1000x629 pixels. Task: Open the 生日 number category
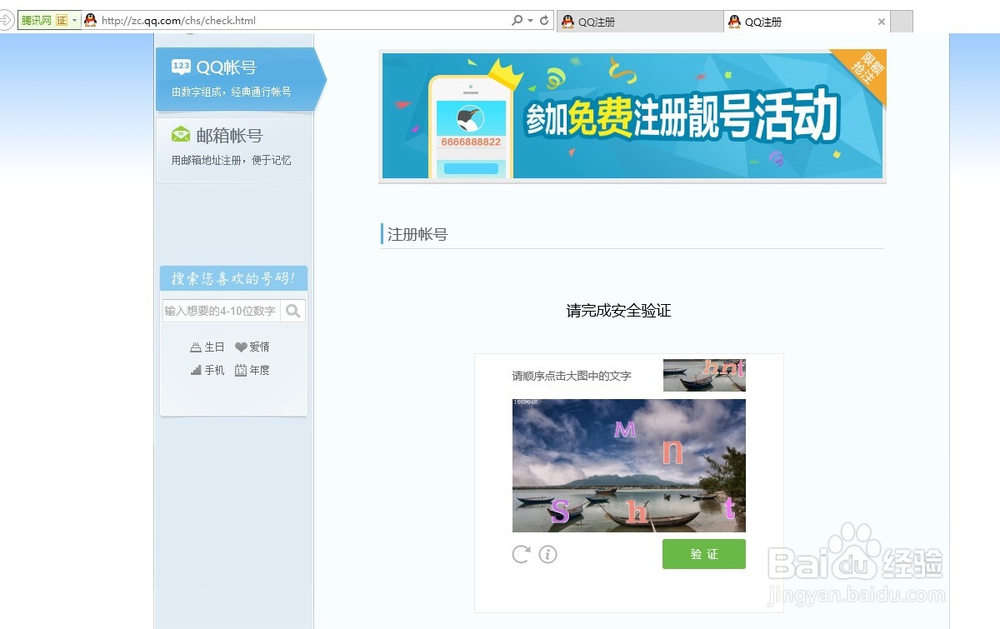[207, 347]
